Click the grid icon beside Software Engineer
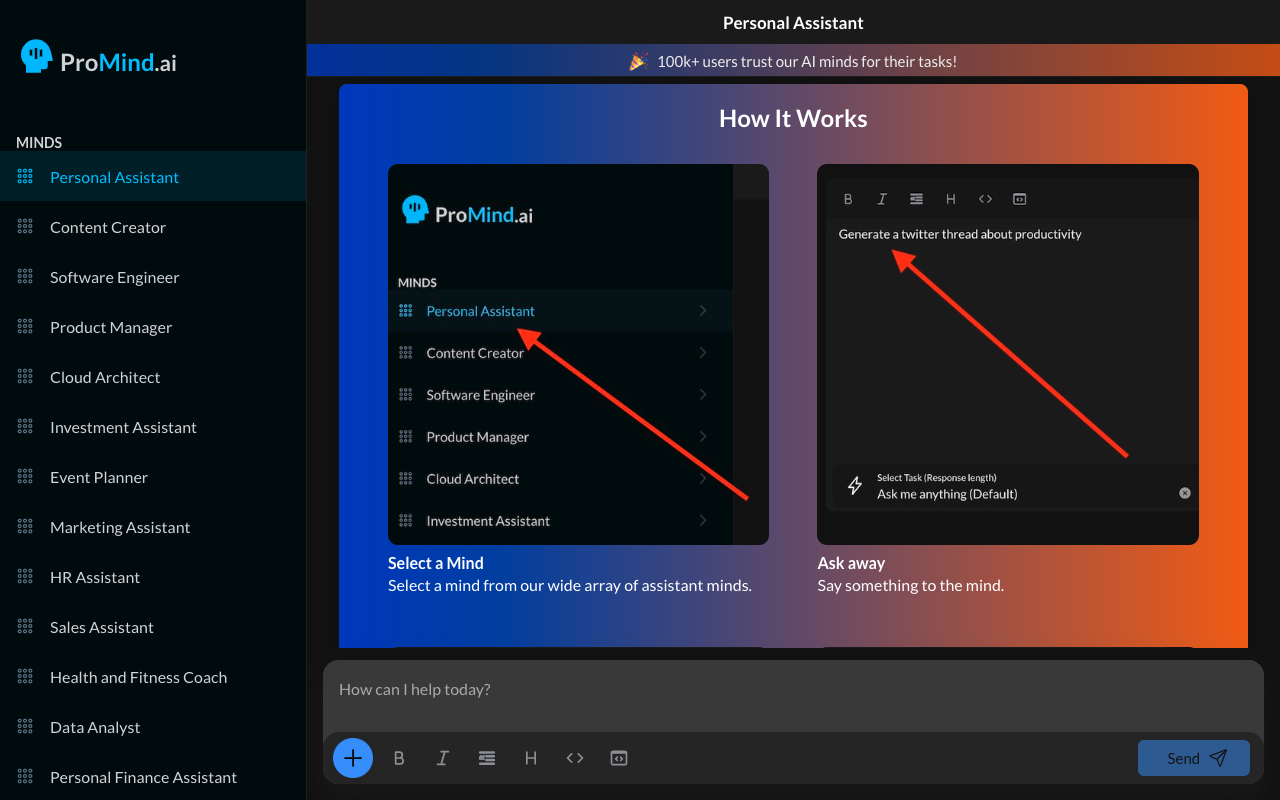Screen dimensions: 1280x800 pos(25,277)
